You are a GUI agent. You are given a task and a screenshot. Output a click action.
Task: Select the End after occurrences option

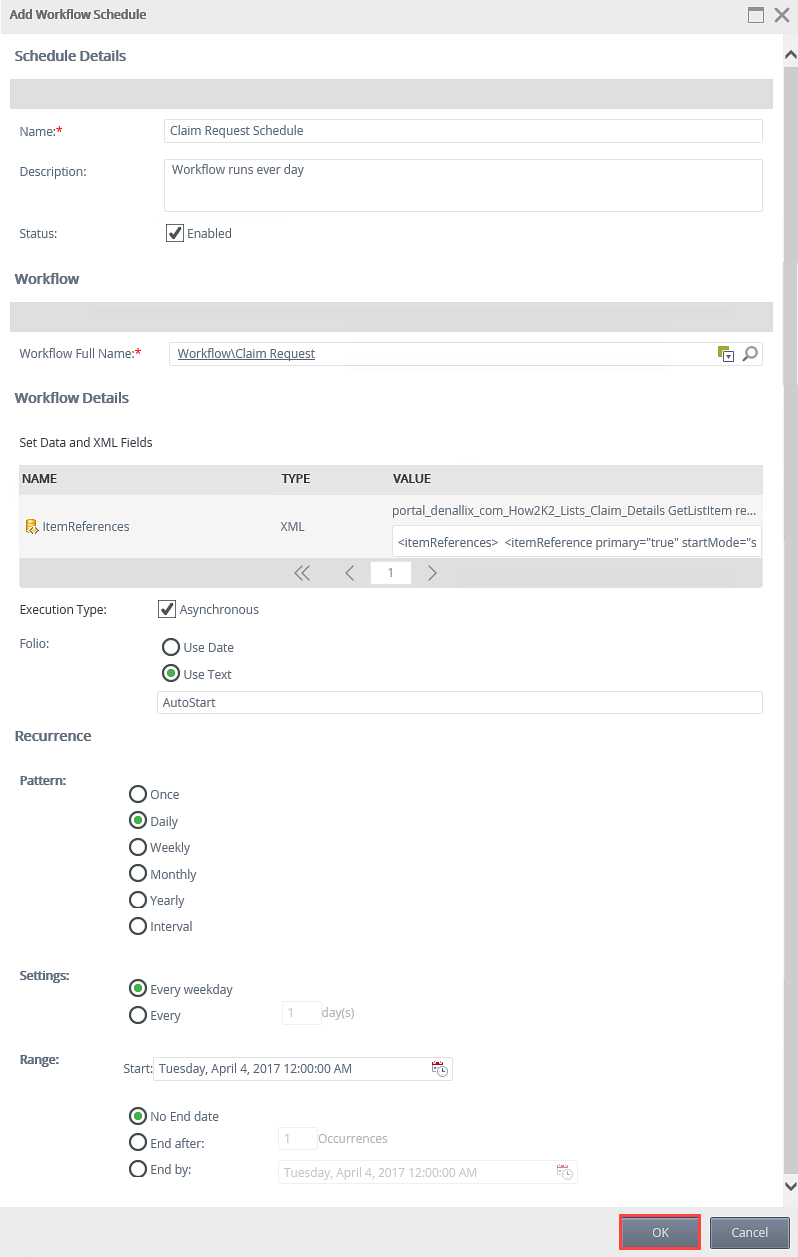pos(138,1142)
